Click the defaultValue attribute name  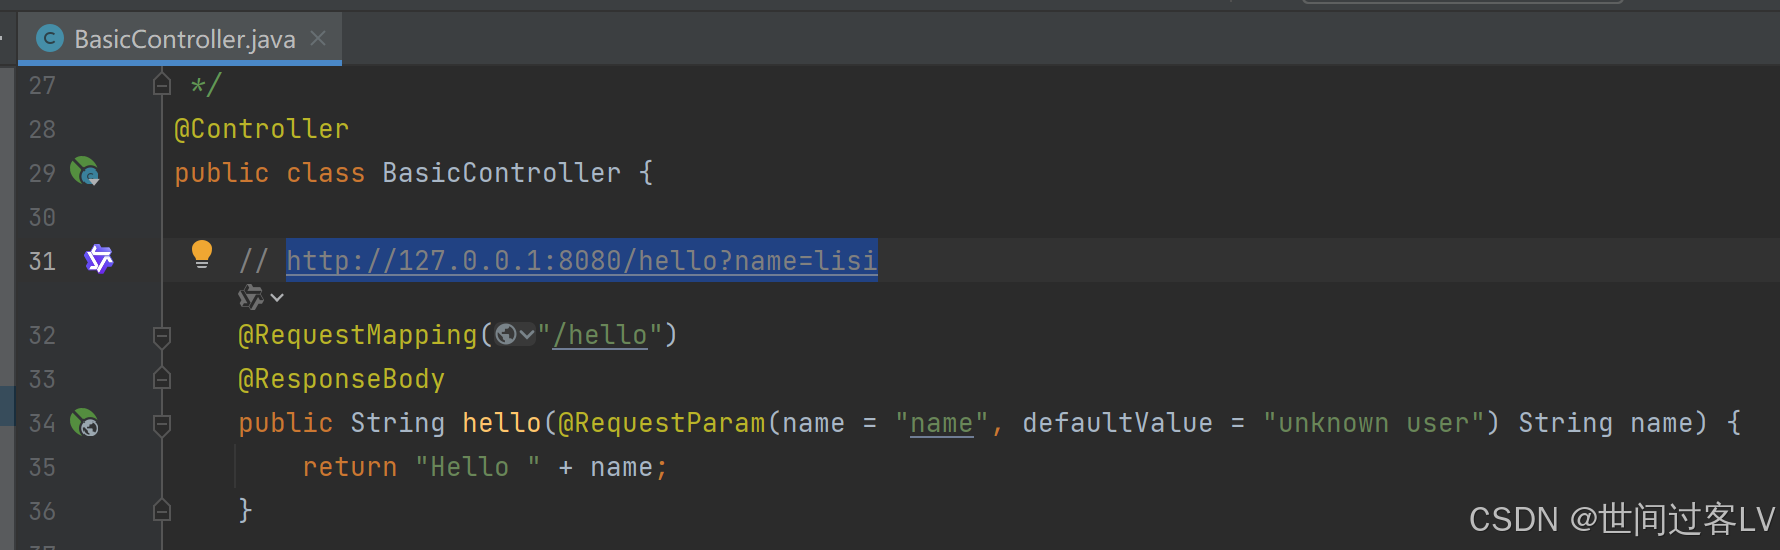1117,423
